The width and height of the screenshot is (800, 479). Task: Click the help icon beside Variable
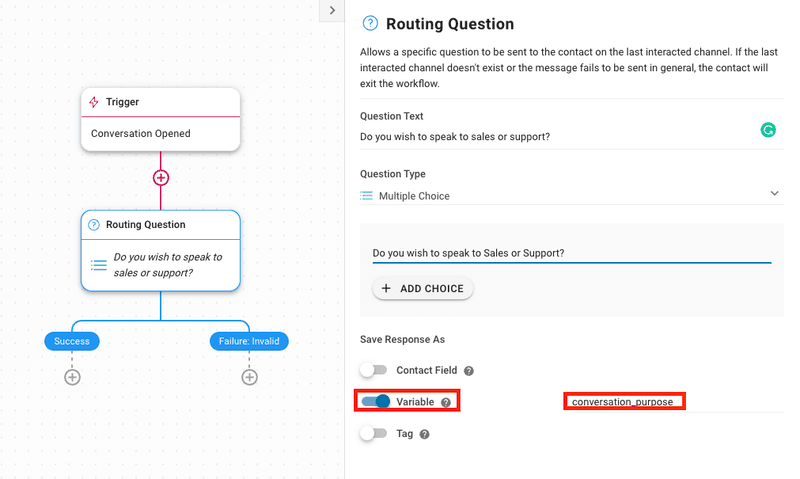pyautogui.click(x=446, y=402)
